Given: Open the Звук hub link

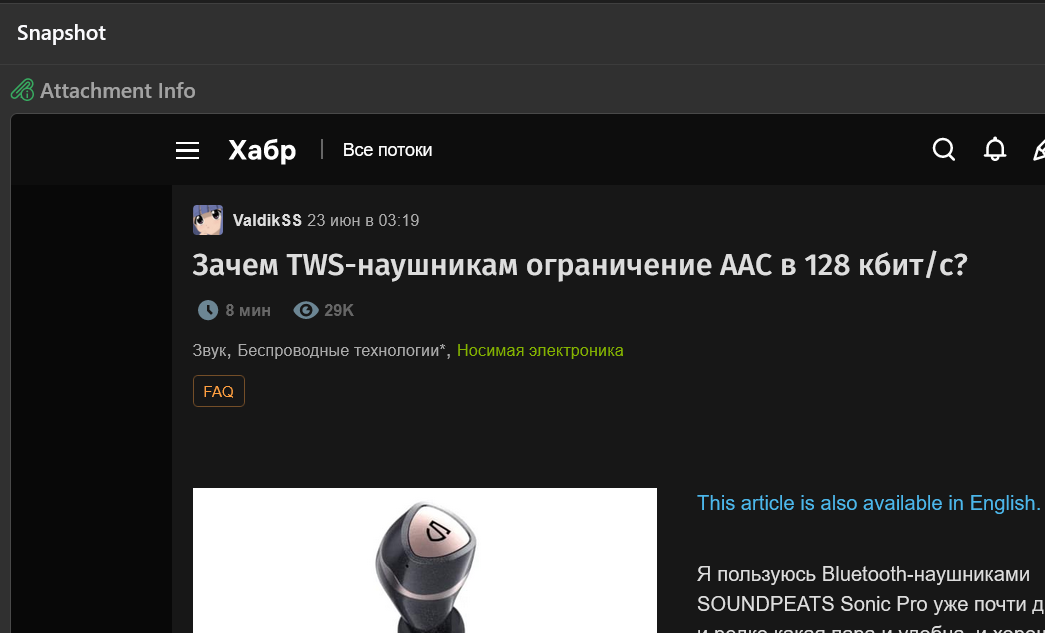Looking at the screenshot, I should pos(209,350).
